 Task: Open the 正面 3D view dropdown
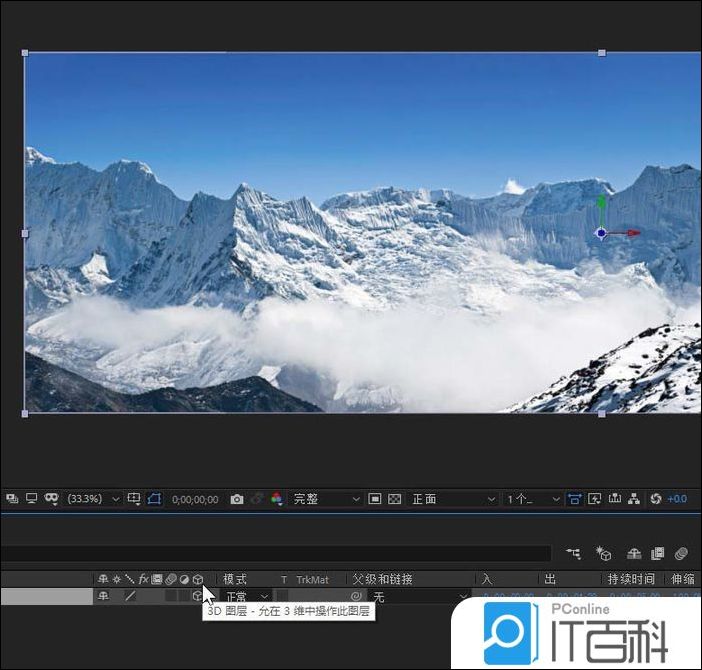(454, 499)
